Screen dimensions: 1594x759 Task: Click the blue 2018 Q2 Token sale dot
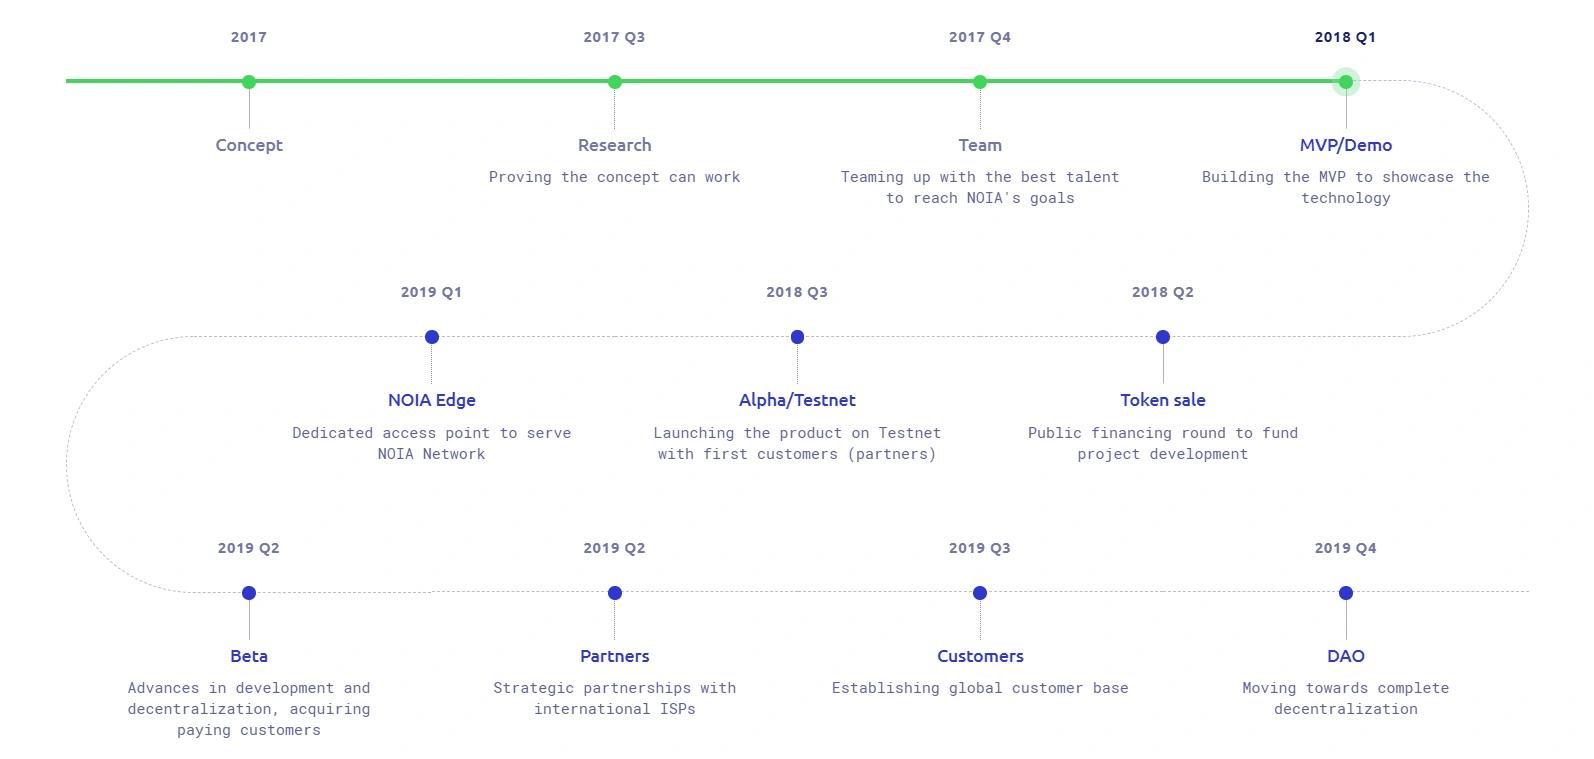click(x=1163, y=337)
